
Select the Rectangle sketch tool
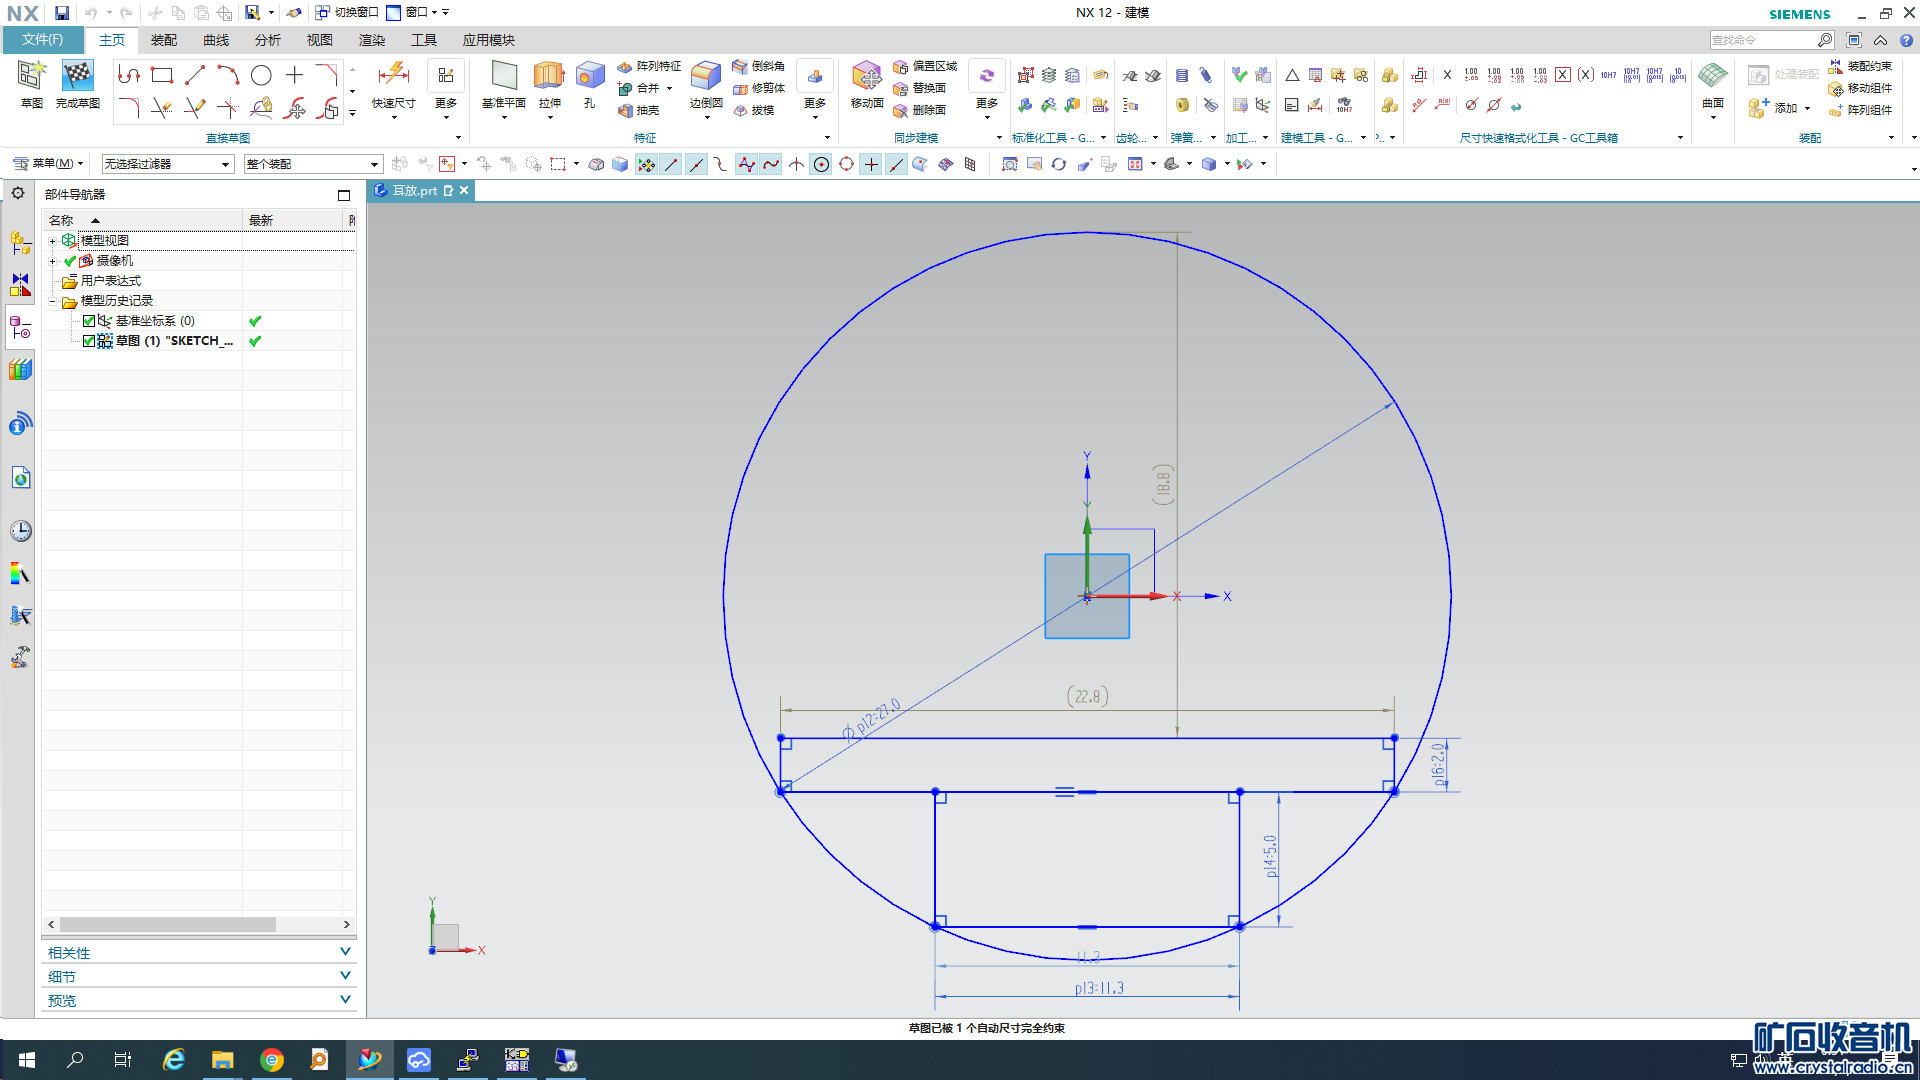162,75
